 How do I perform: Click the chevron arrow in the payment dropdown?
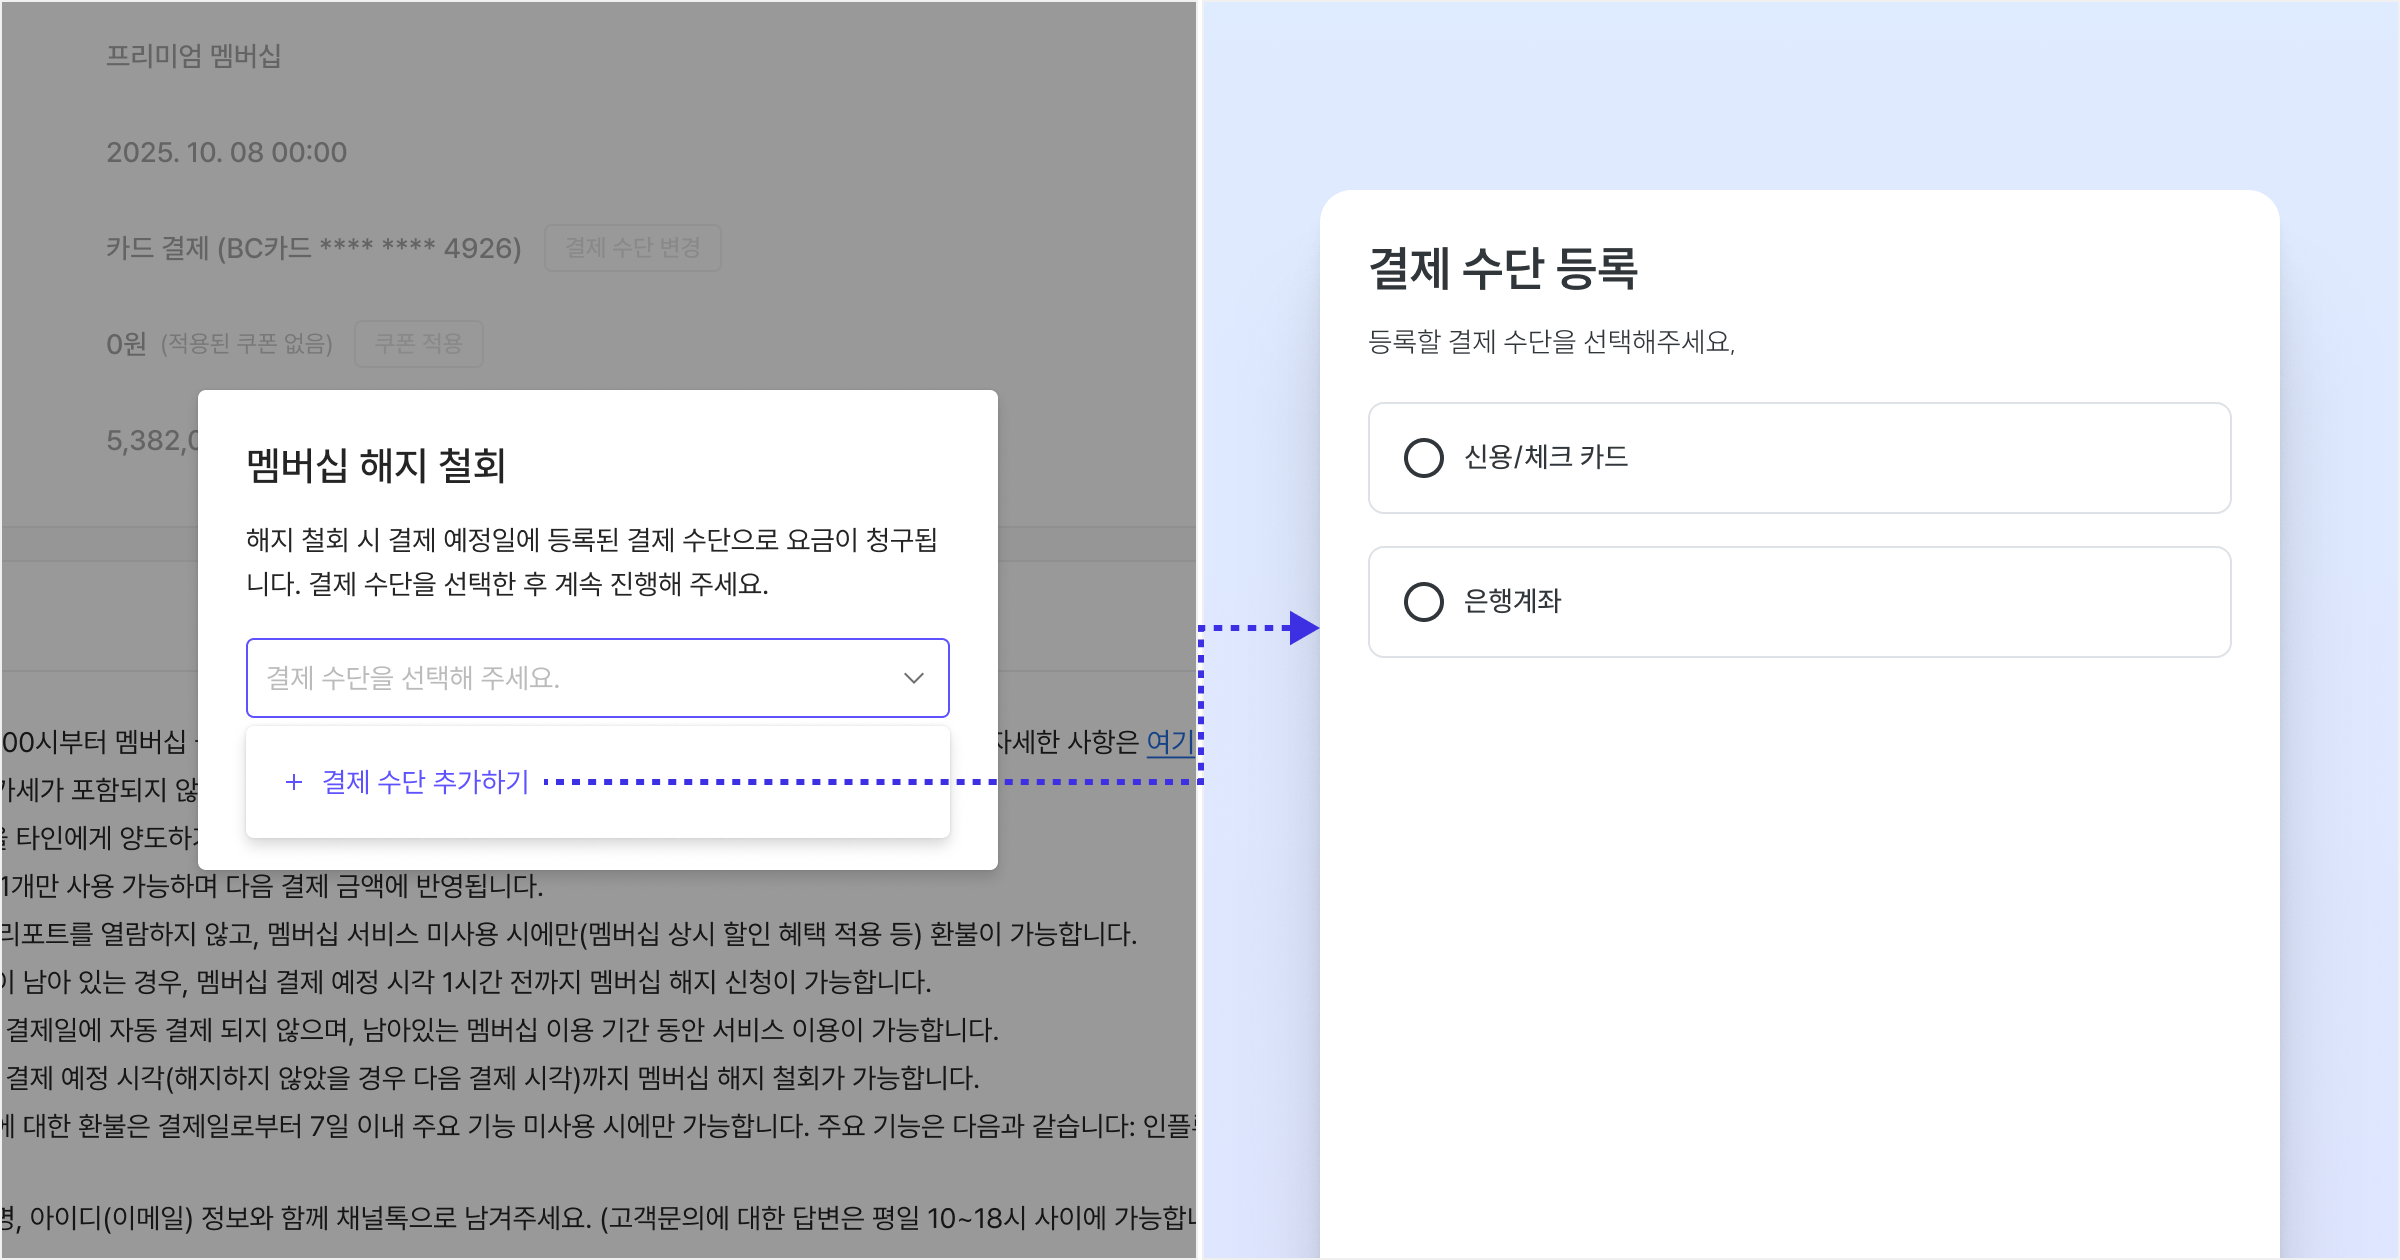[x=913, y=678]
